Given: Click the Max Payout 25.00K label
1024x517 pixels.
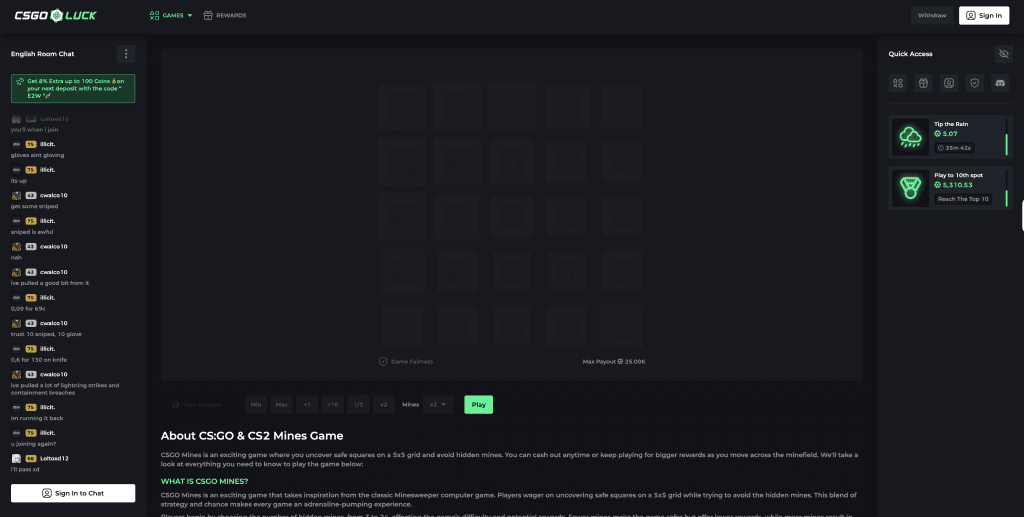Looking at the screenshot, I should 614,361.
